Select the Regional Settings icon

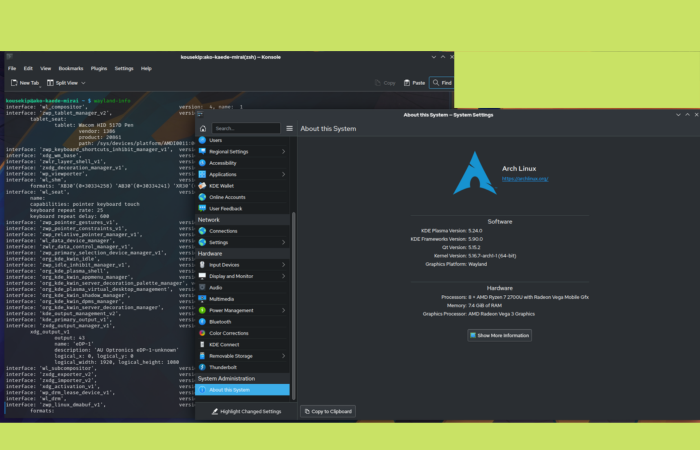pyautogui.click(x=202, y=151)
